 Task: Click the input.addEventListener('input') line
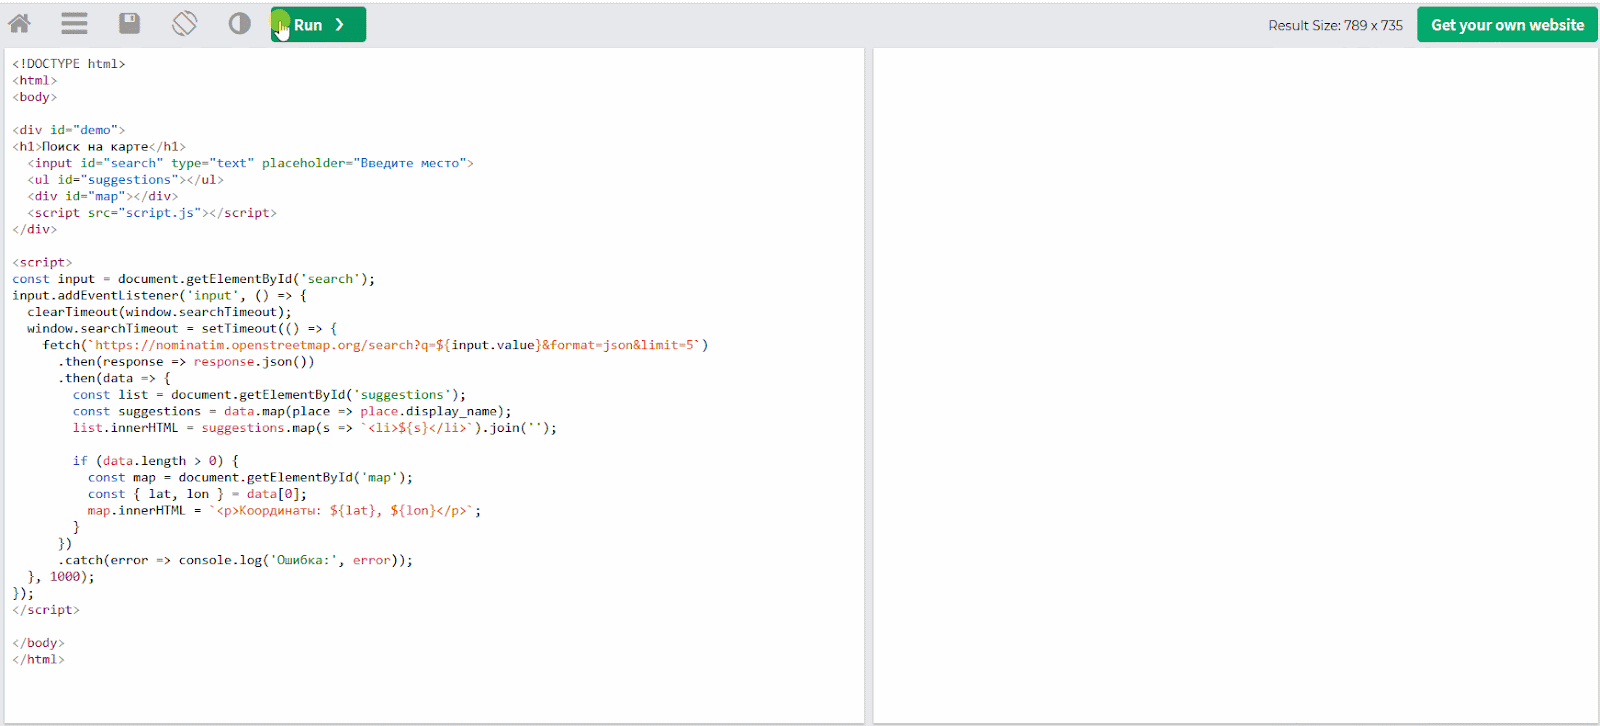coord(159,295)
